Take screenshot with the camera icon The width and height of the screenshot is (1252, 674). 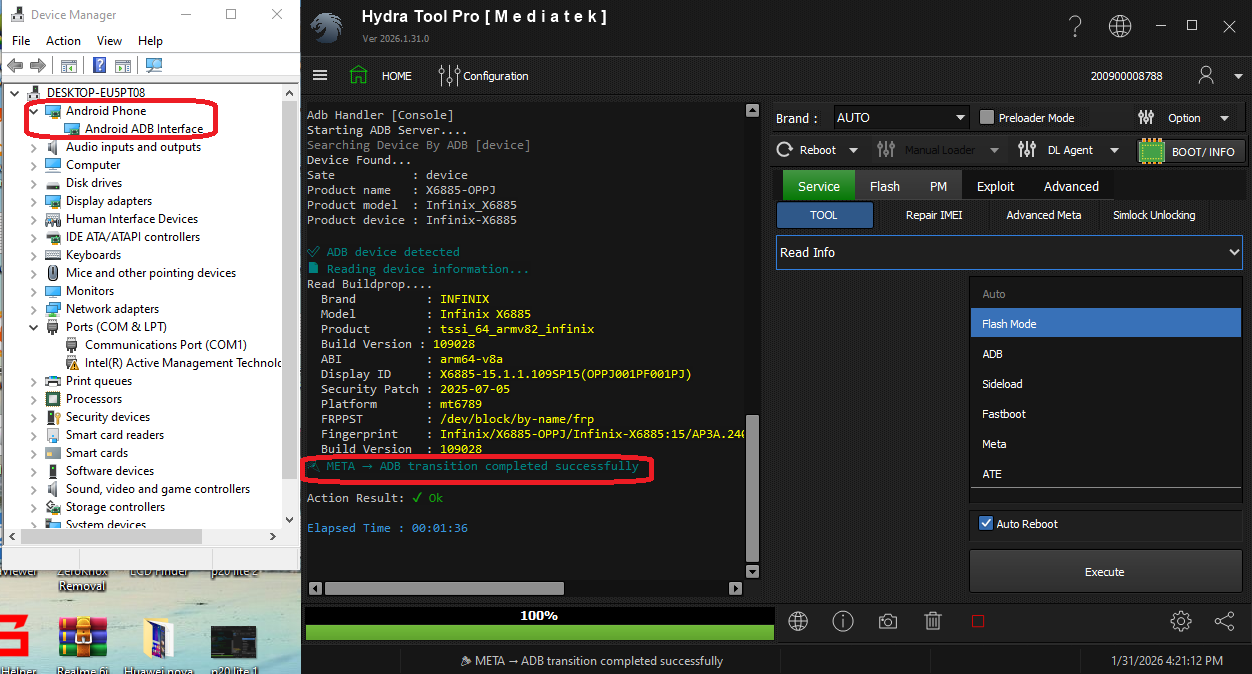pos(888,621)
